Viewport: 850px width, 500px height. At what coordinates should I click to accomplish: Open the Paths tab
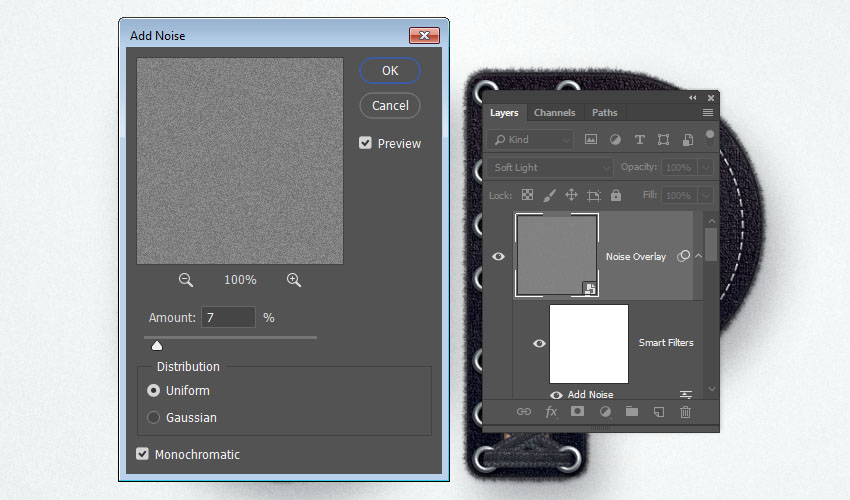click(x=604, y=113)
